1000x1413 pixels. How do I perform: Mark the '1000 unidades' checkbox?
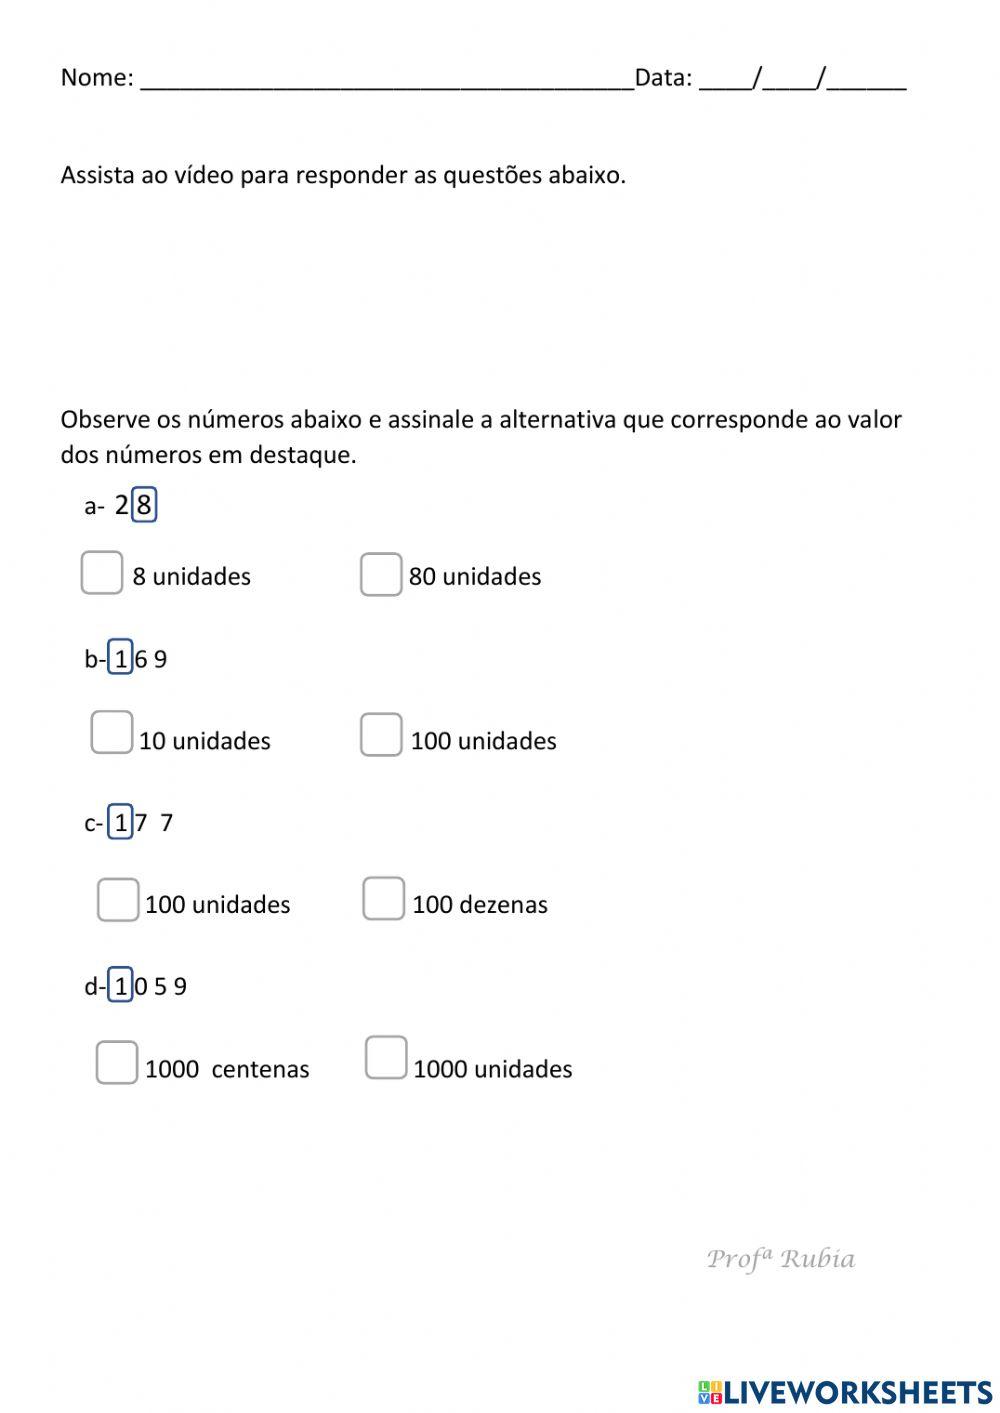pyautogui.click(x=386, y=1058)
